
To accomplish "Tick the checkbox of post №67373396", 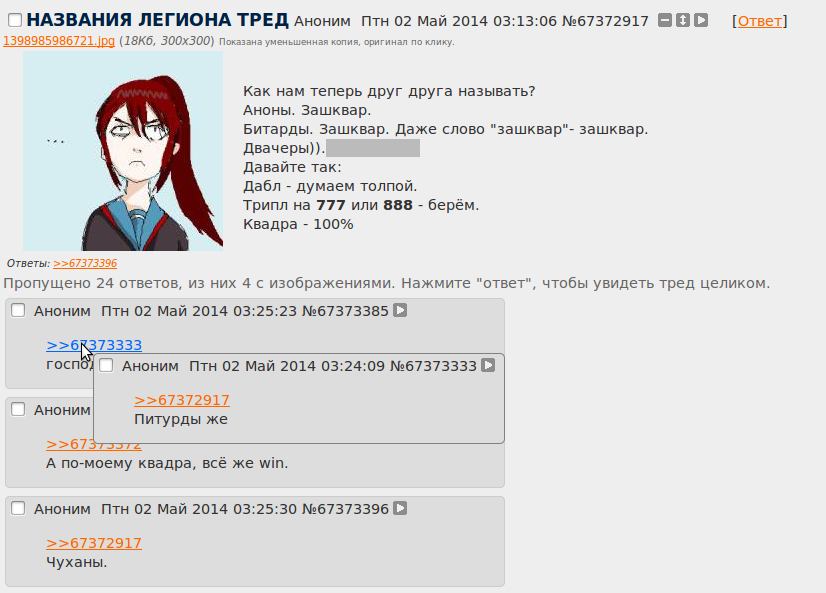I will pyautogui.click(x=18, y=508).
